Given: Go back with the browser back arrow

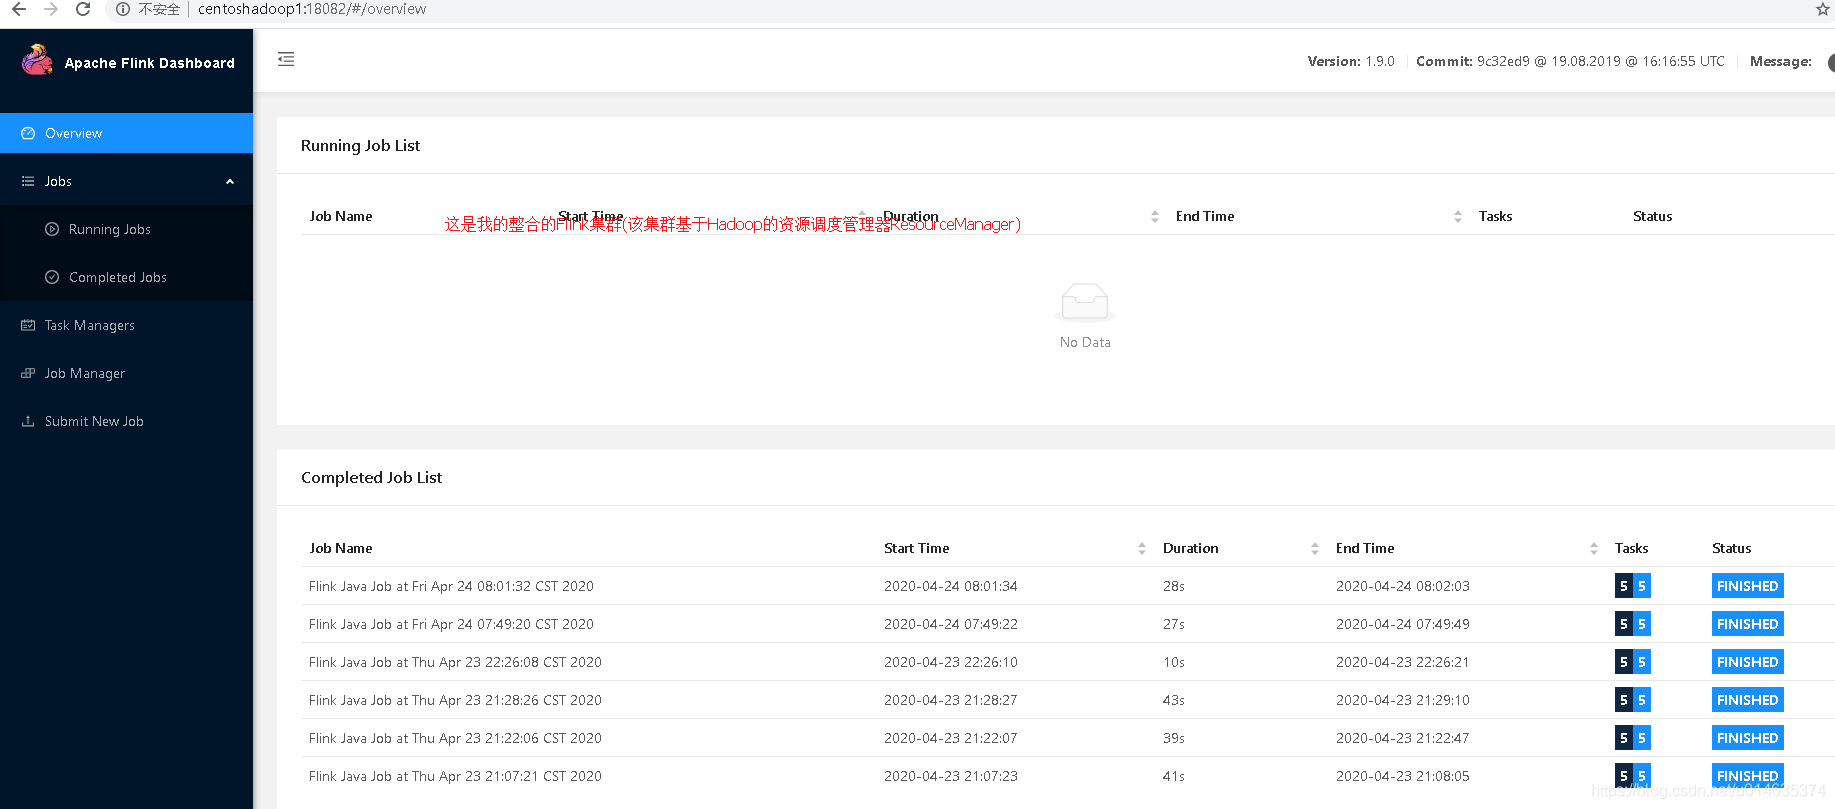Looking at the screenshot, I should [x=19, y=9].
